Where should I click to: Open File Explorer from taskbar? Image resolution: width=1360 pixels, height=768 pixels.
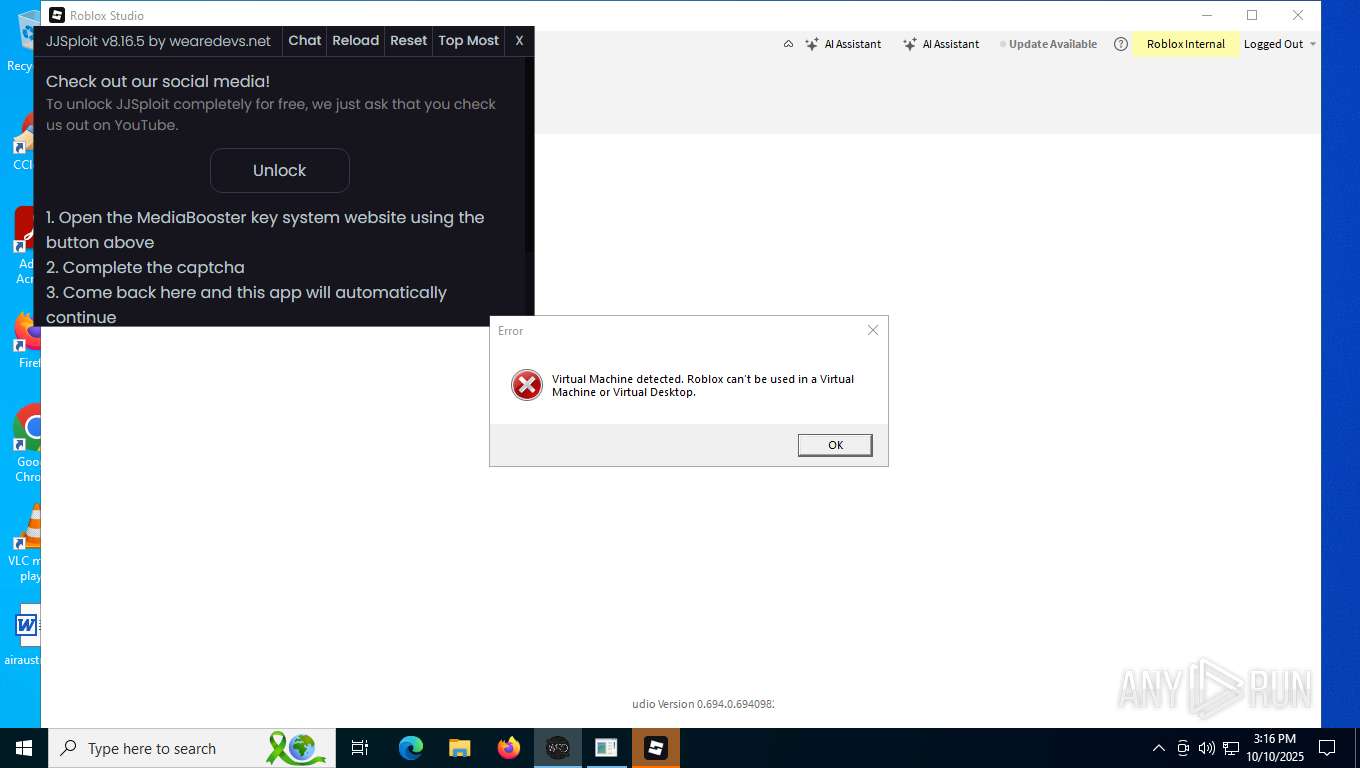tap(459, 748)
